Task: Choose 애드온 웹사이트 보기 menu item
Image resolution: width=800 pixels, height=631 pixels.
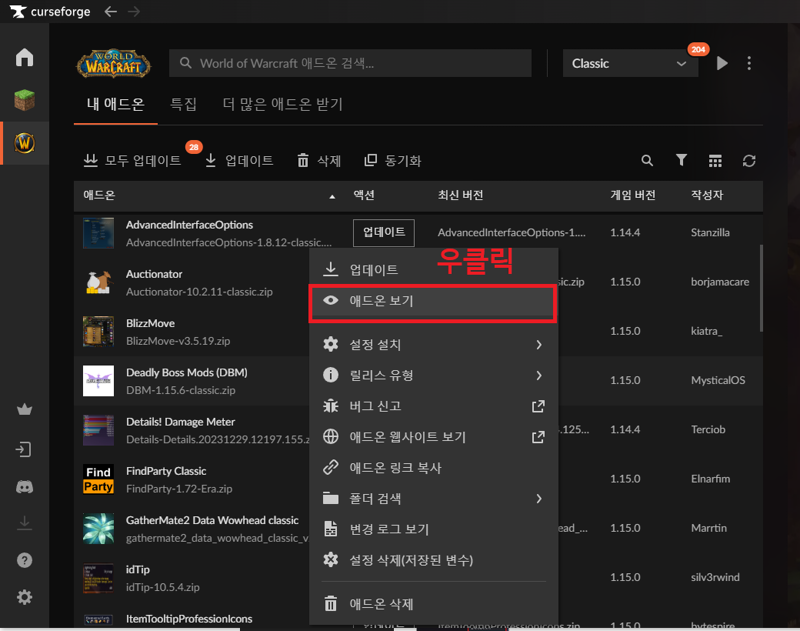Action: (434, 437)
